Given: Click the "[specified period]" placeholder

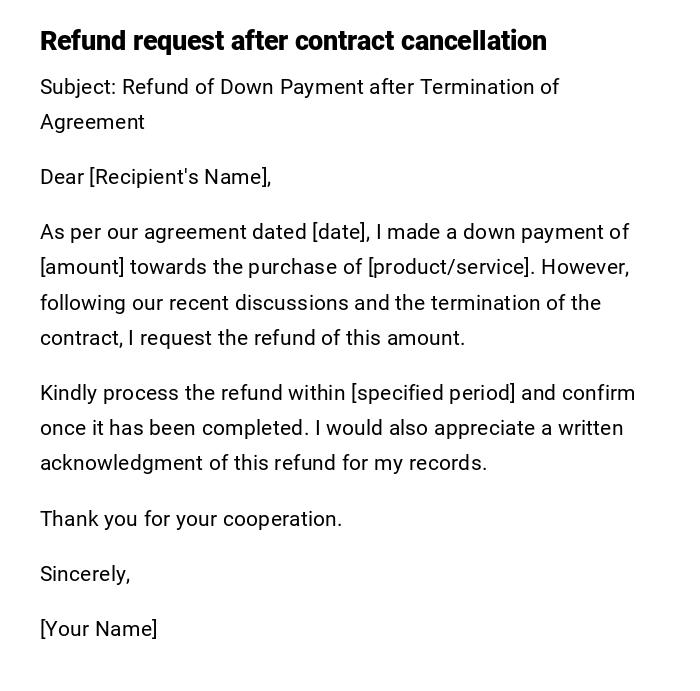Looking at the screenshot, I should tap(433, 393).
